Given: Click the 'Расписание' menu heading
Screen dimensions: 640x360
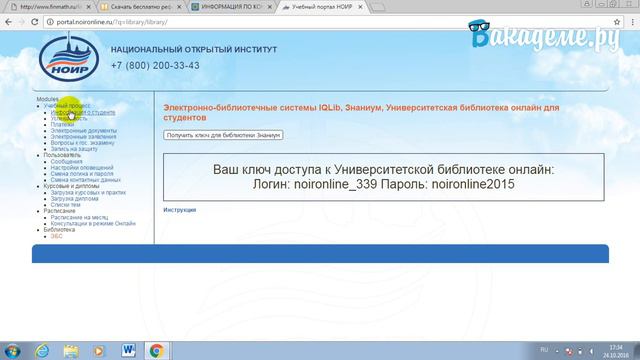Looking at the screenshot, I should click(x=60, y=211).
